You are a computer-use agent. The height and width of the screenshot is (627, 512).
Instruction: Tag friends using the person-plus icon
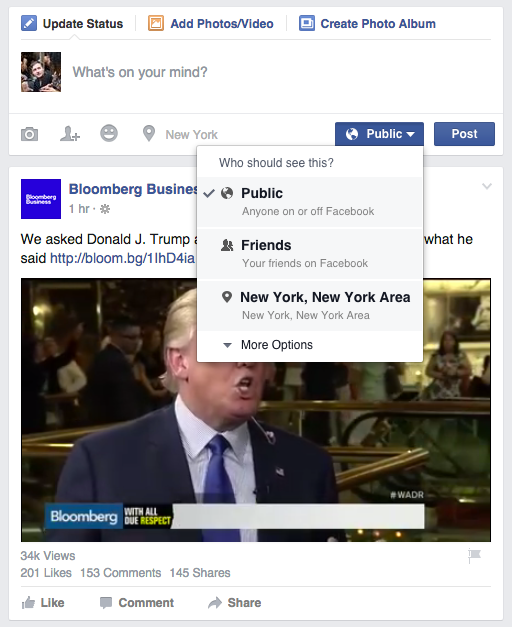70,134
